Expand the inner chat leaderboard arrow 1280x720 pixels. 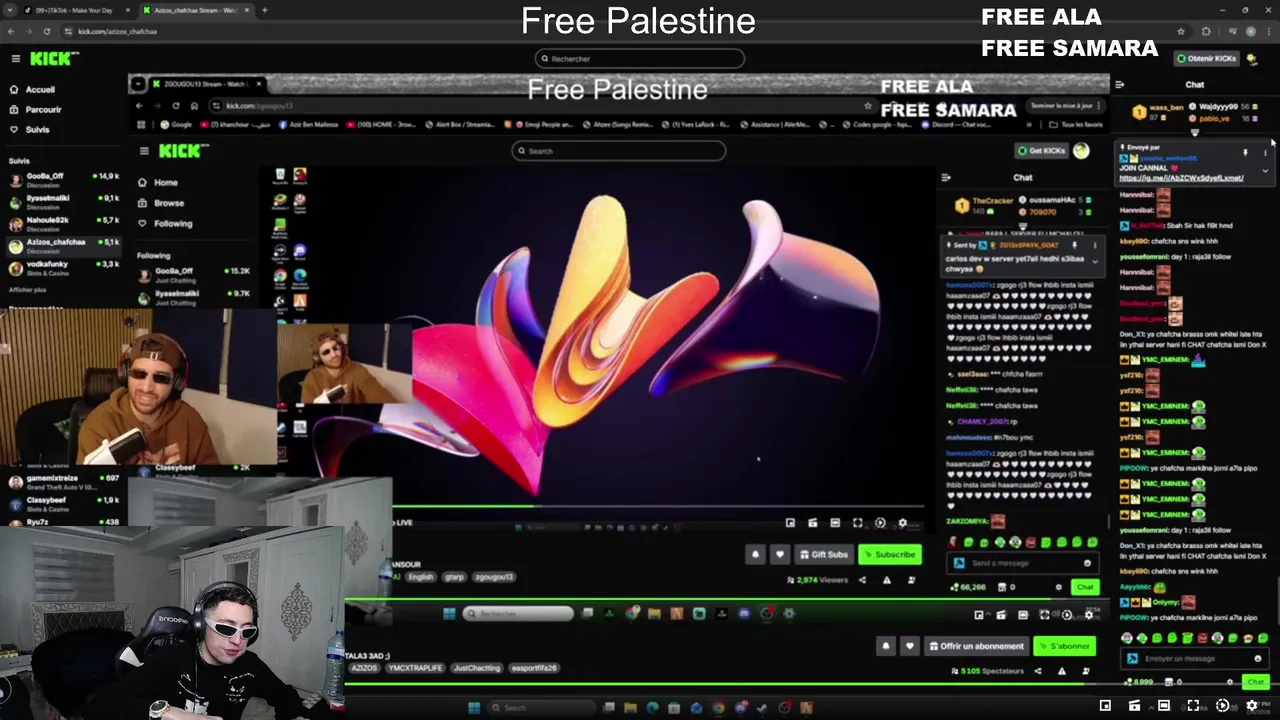click(x=1022, y=225)
